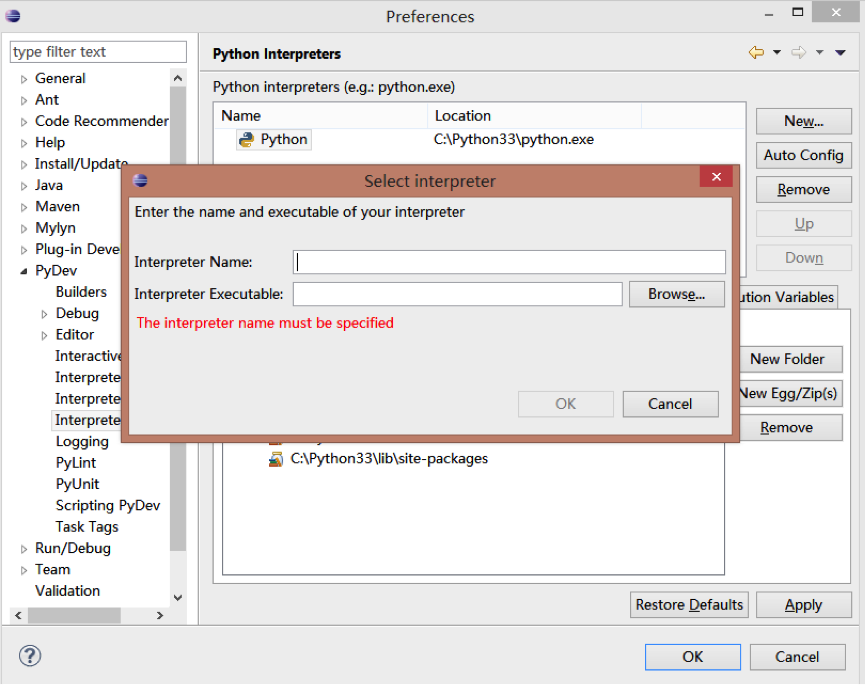Click the help question mark icon

pyautogui.click(x=30, y=656)
